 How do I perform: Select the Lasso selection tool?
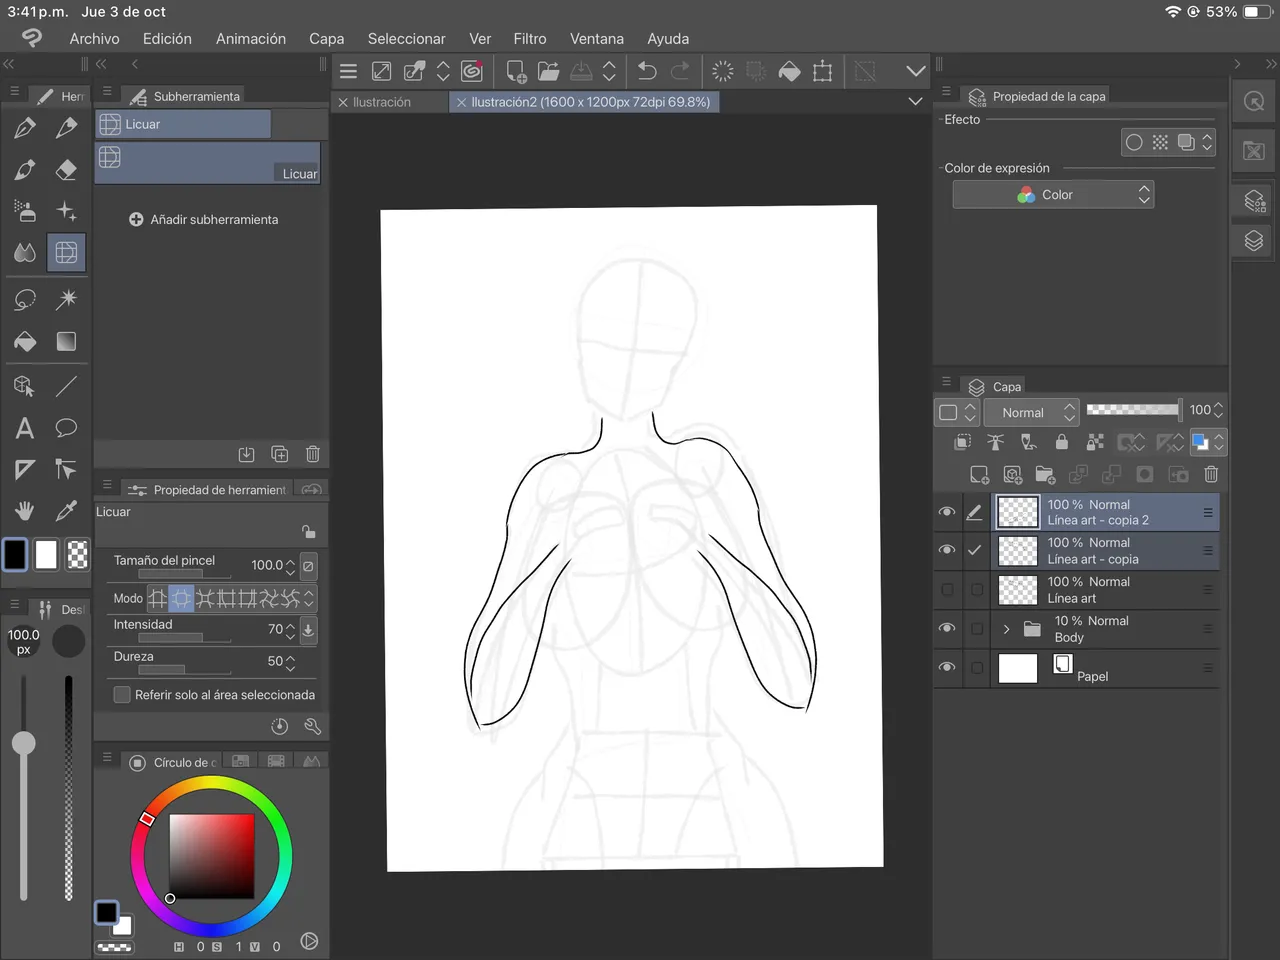(x=25, y=299)
